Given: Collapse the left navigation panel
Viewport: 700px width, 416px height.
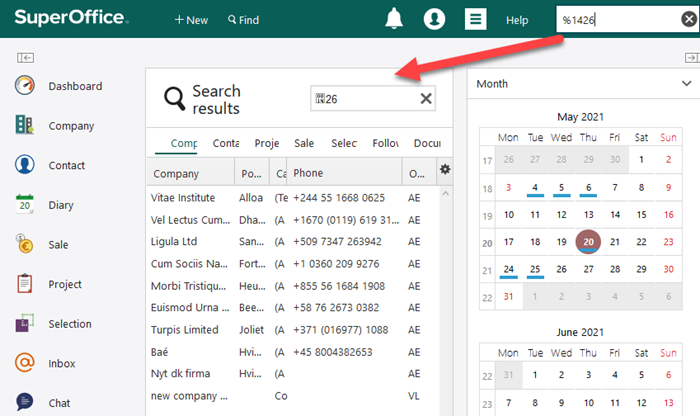Looking at the screenshot, I should click(x=25, y=58).
